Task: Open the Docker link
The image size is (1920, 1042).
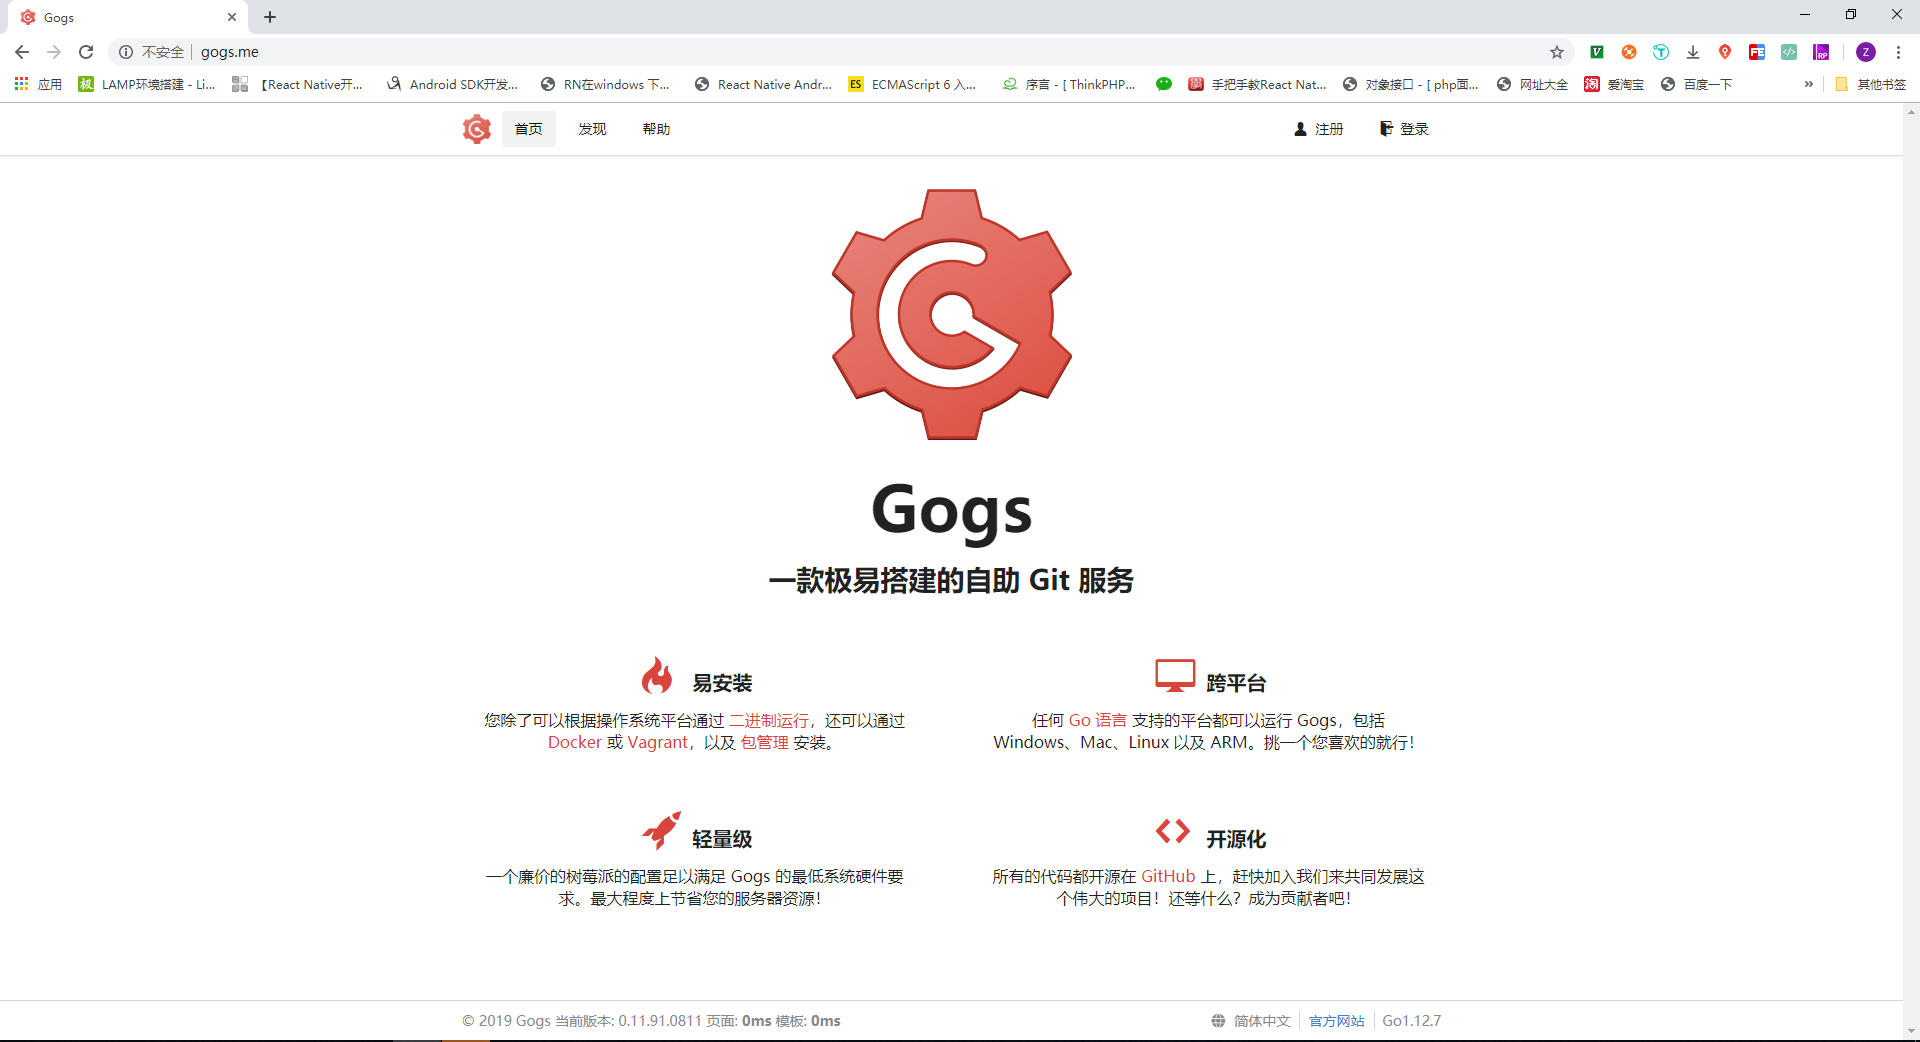Action: (575, 742)
